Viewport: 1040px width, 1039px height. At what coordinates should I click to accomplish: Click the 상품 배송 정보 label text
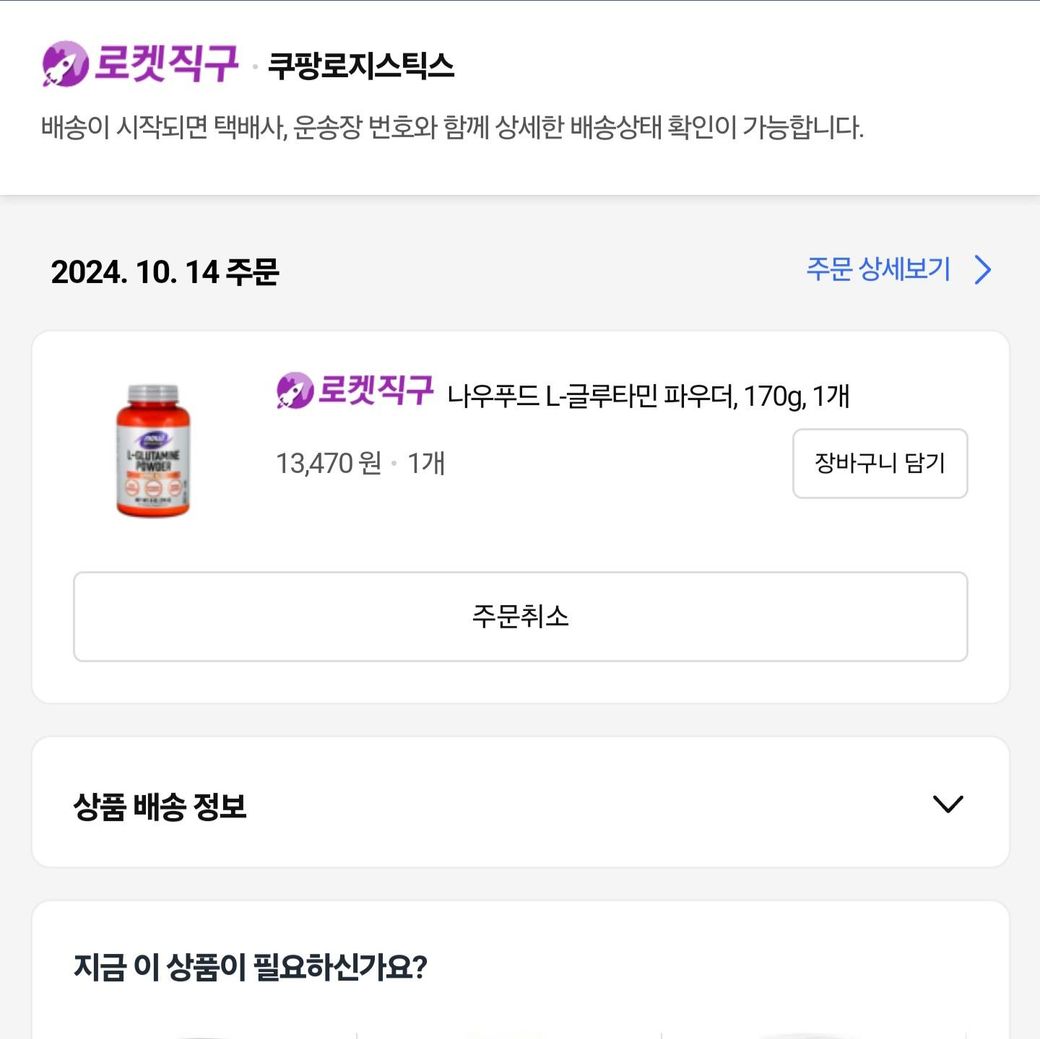coord(160,806)
